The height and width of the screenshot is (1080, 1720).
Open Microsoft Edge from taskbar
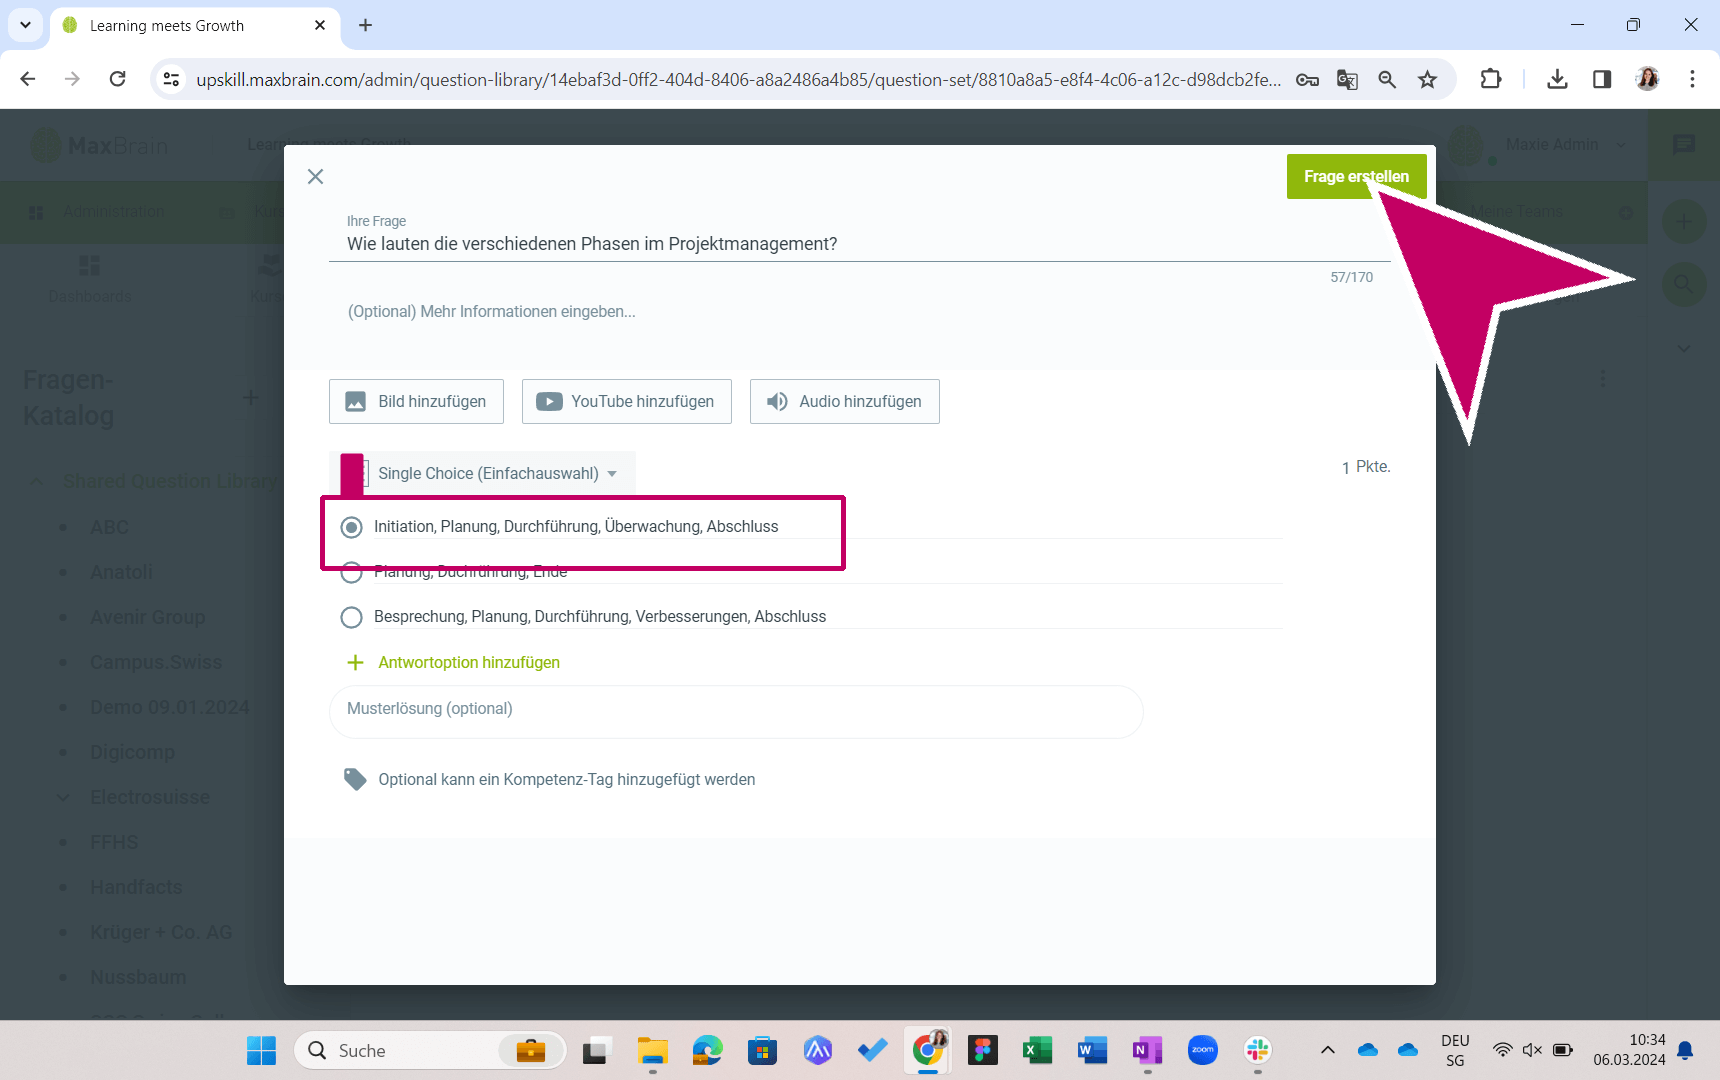tap(707, 1050)
